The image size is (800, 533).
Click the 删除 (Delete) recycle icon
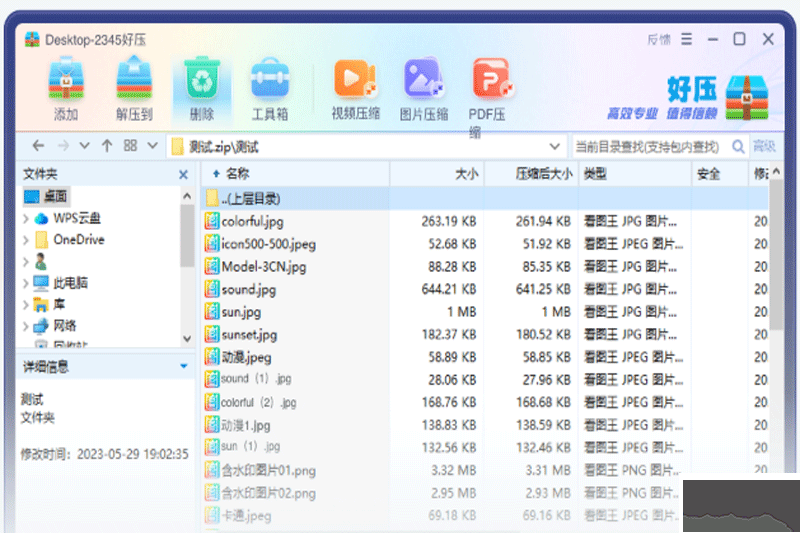click(x=201, y=79)
